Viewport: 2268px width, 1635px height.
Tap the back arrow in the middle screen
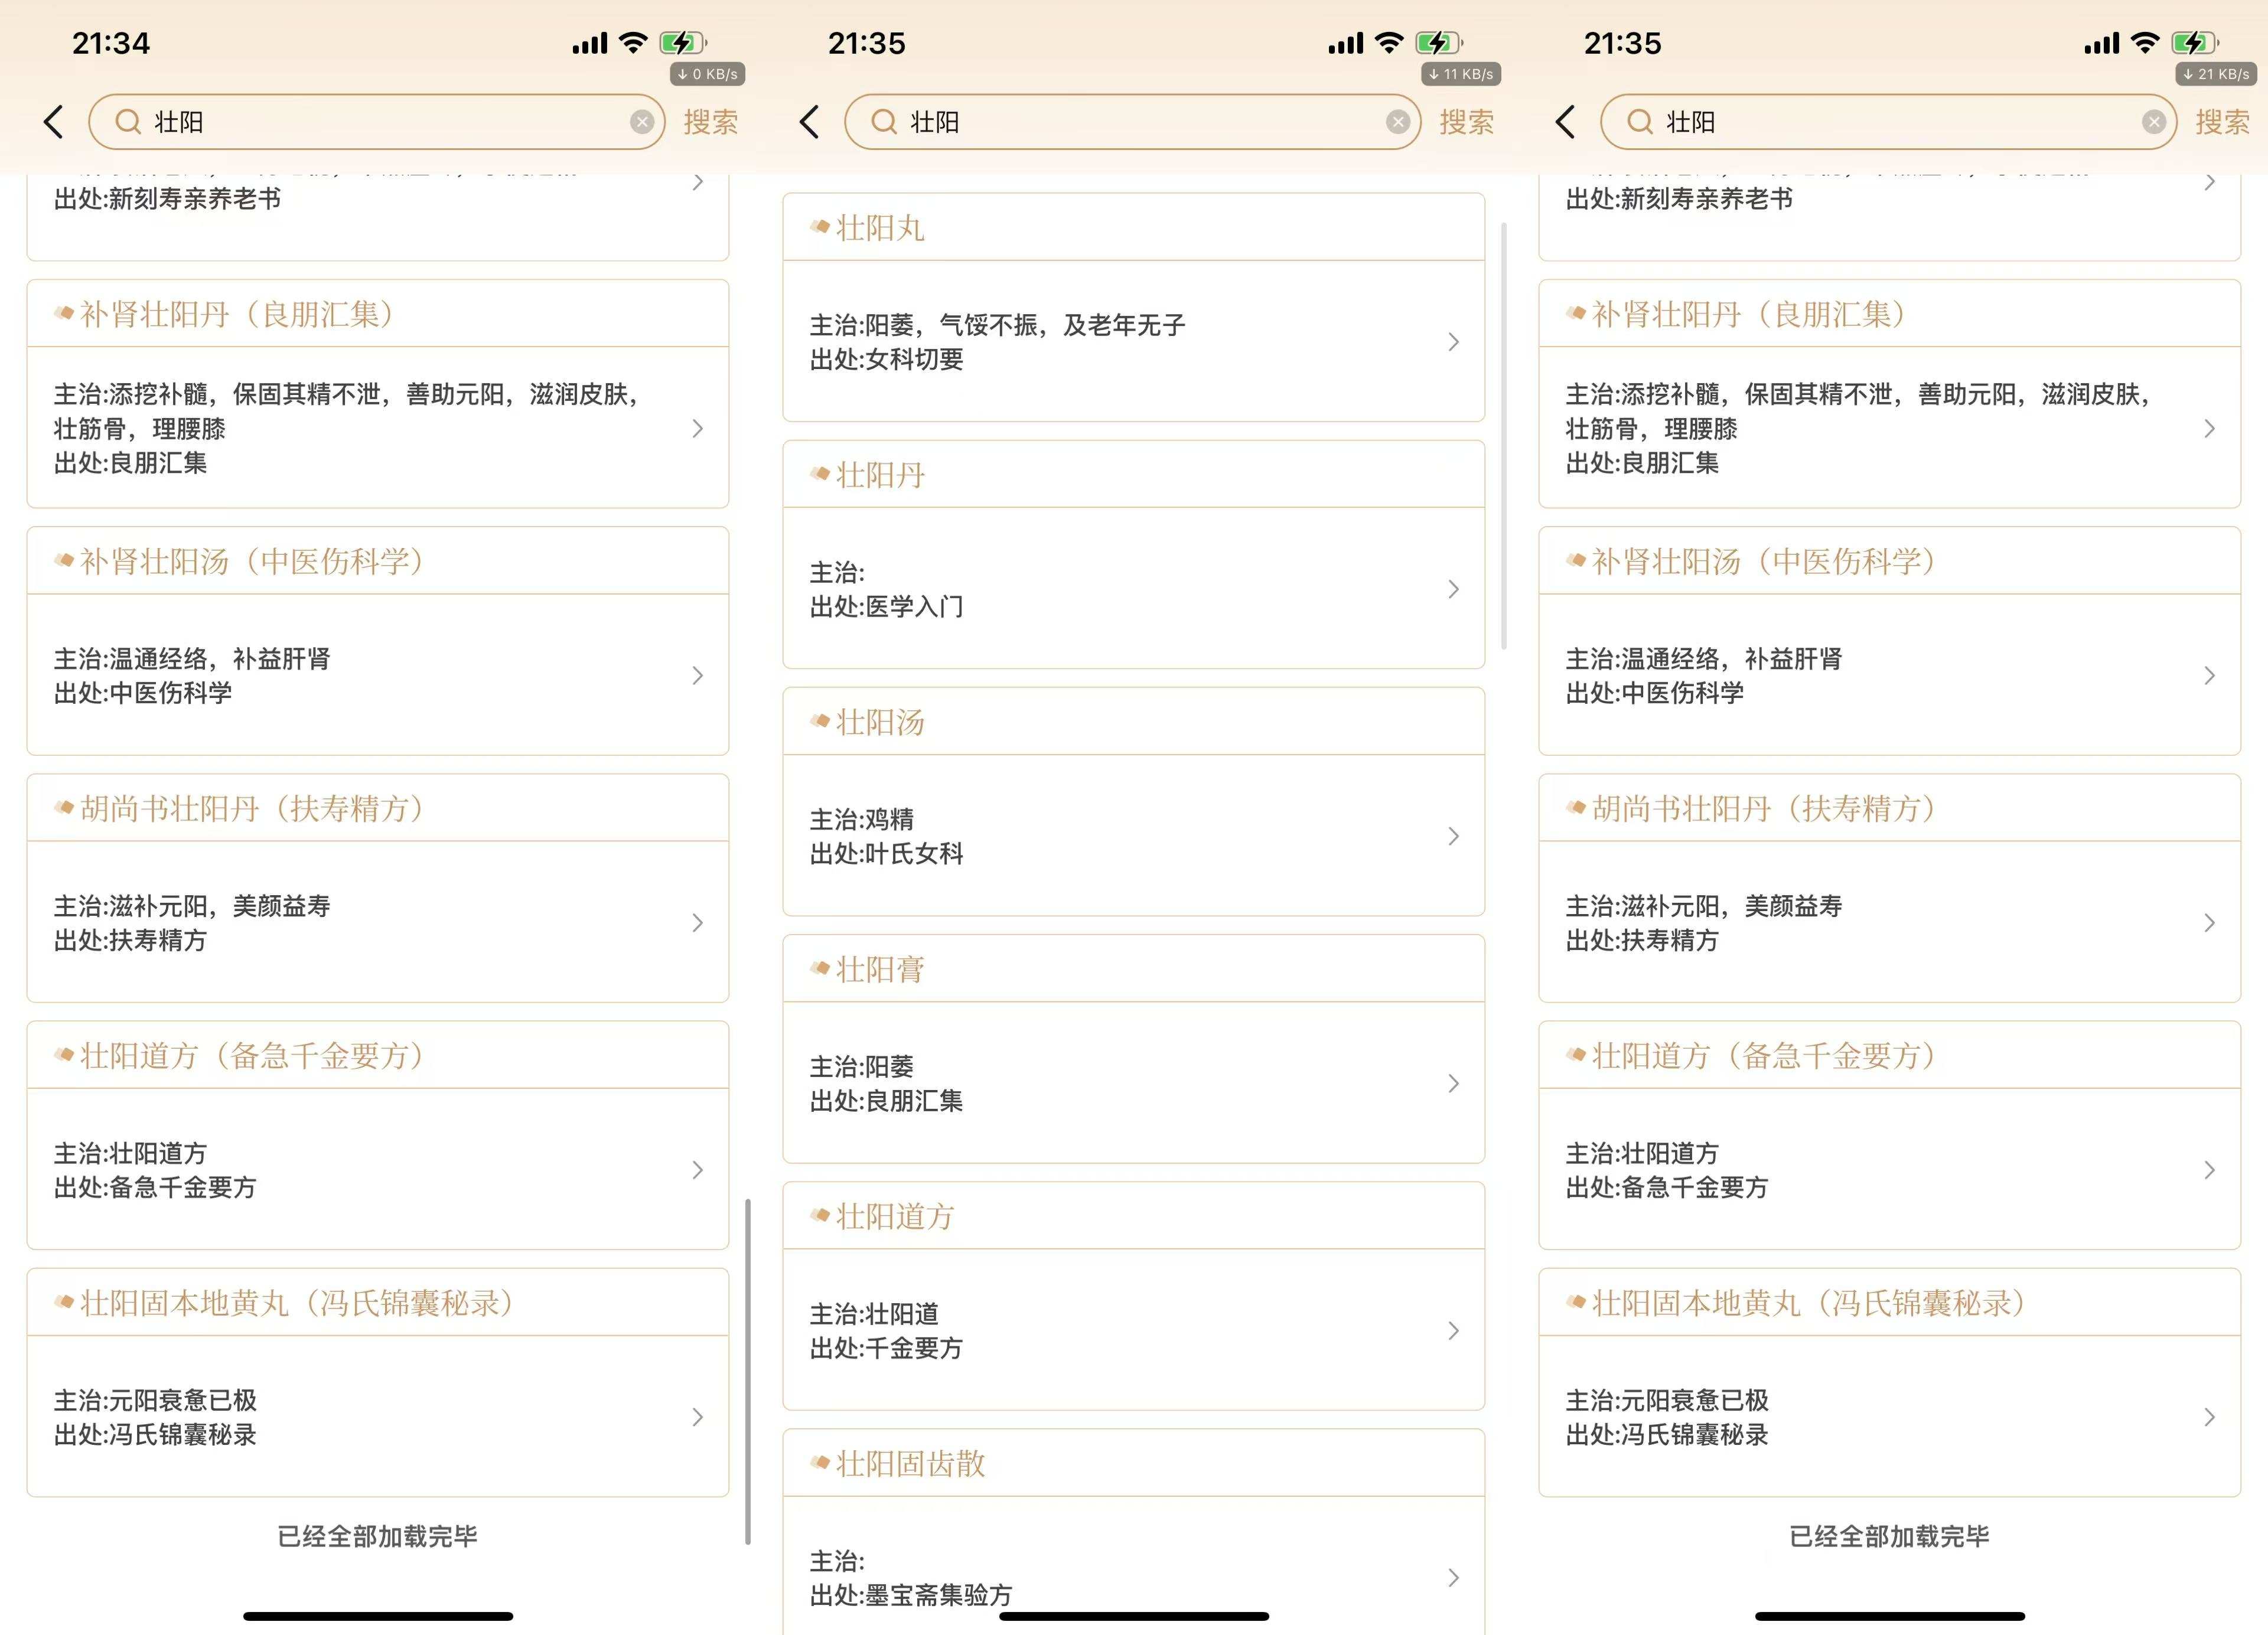point(810,122)
